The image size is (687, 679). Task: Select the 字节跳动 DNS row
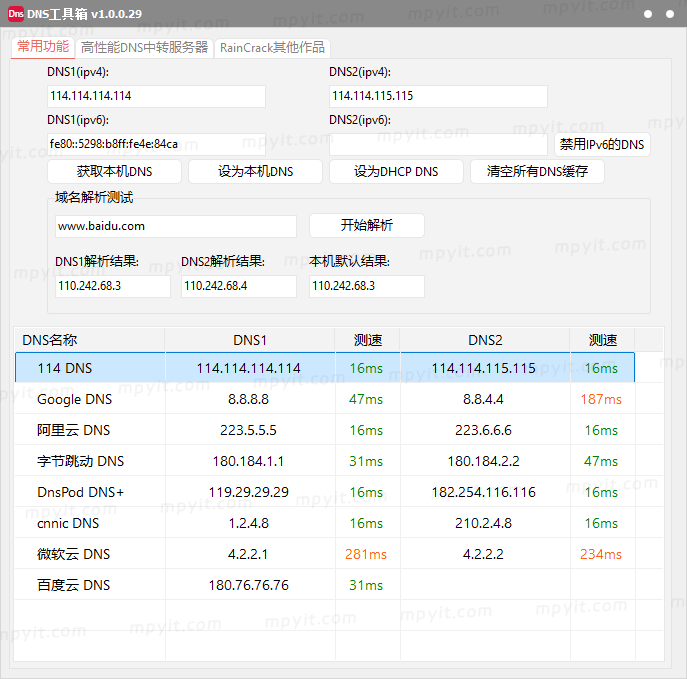pos(325,461)
